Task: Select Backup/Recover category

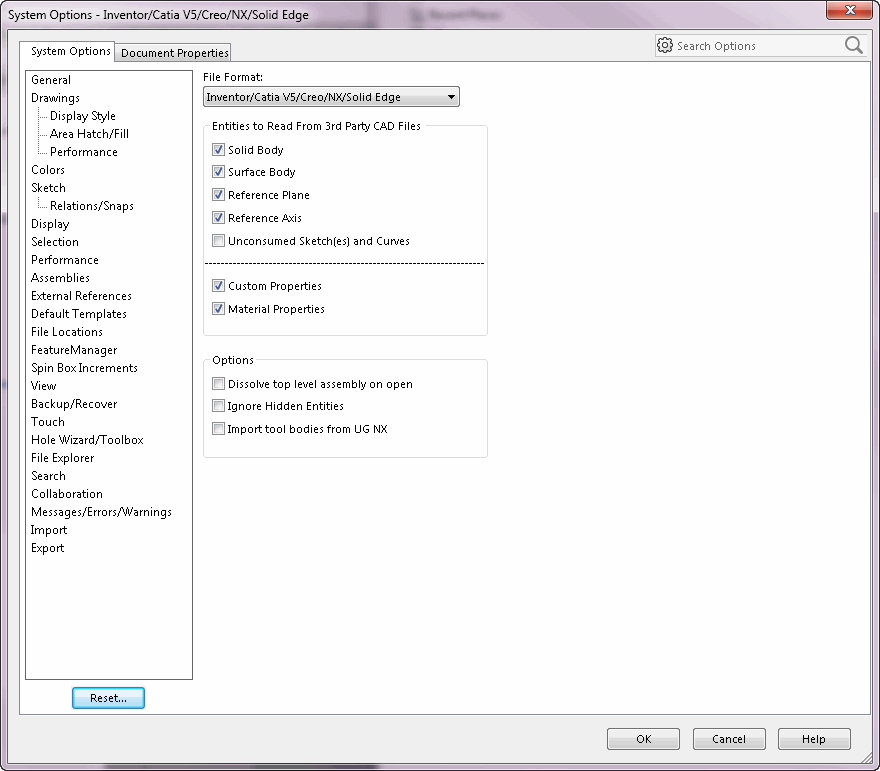Action: [74, 403]
